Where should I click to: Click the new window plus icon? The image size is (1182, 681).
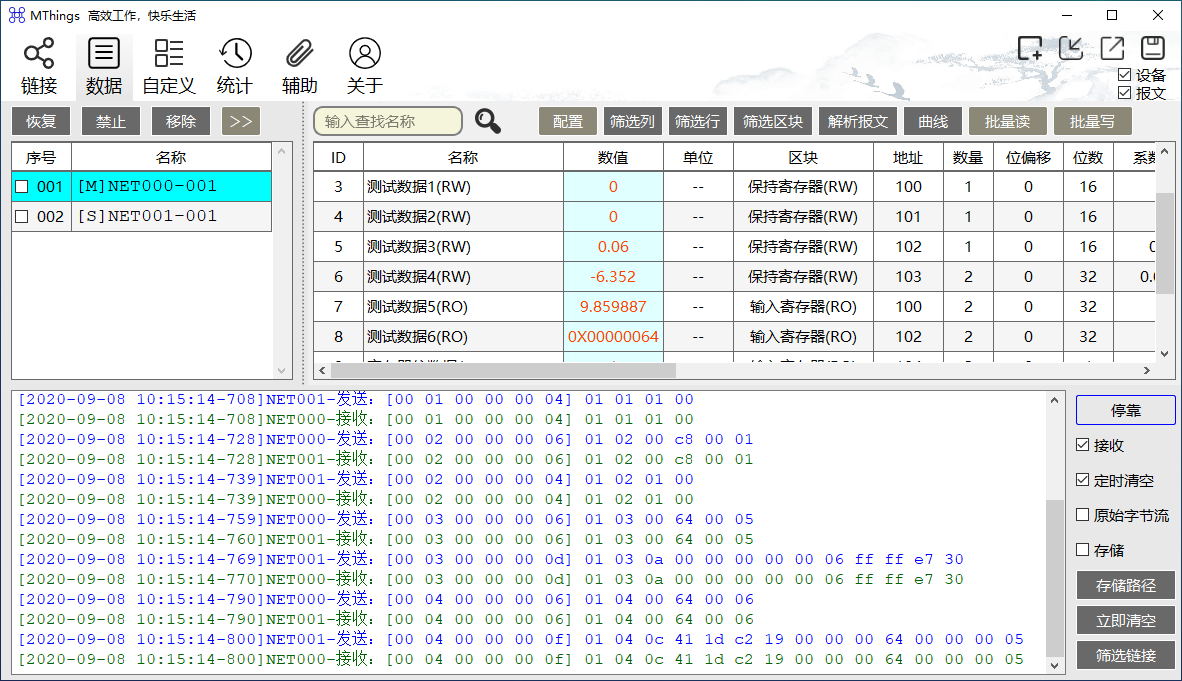(1030, 47)
